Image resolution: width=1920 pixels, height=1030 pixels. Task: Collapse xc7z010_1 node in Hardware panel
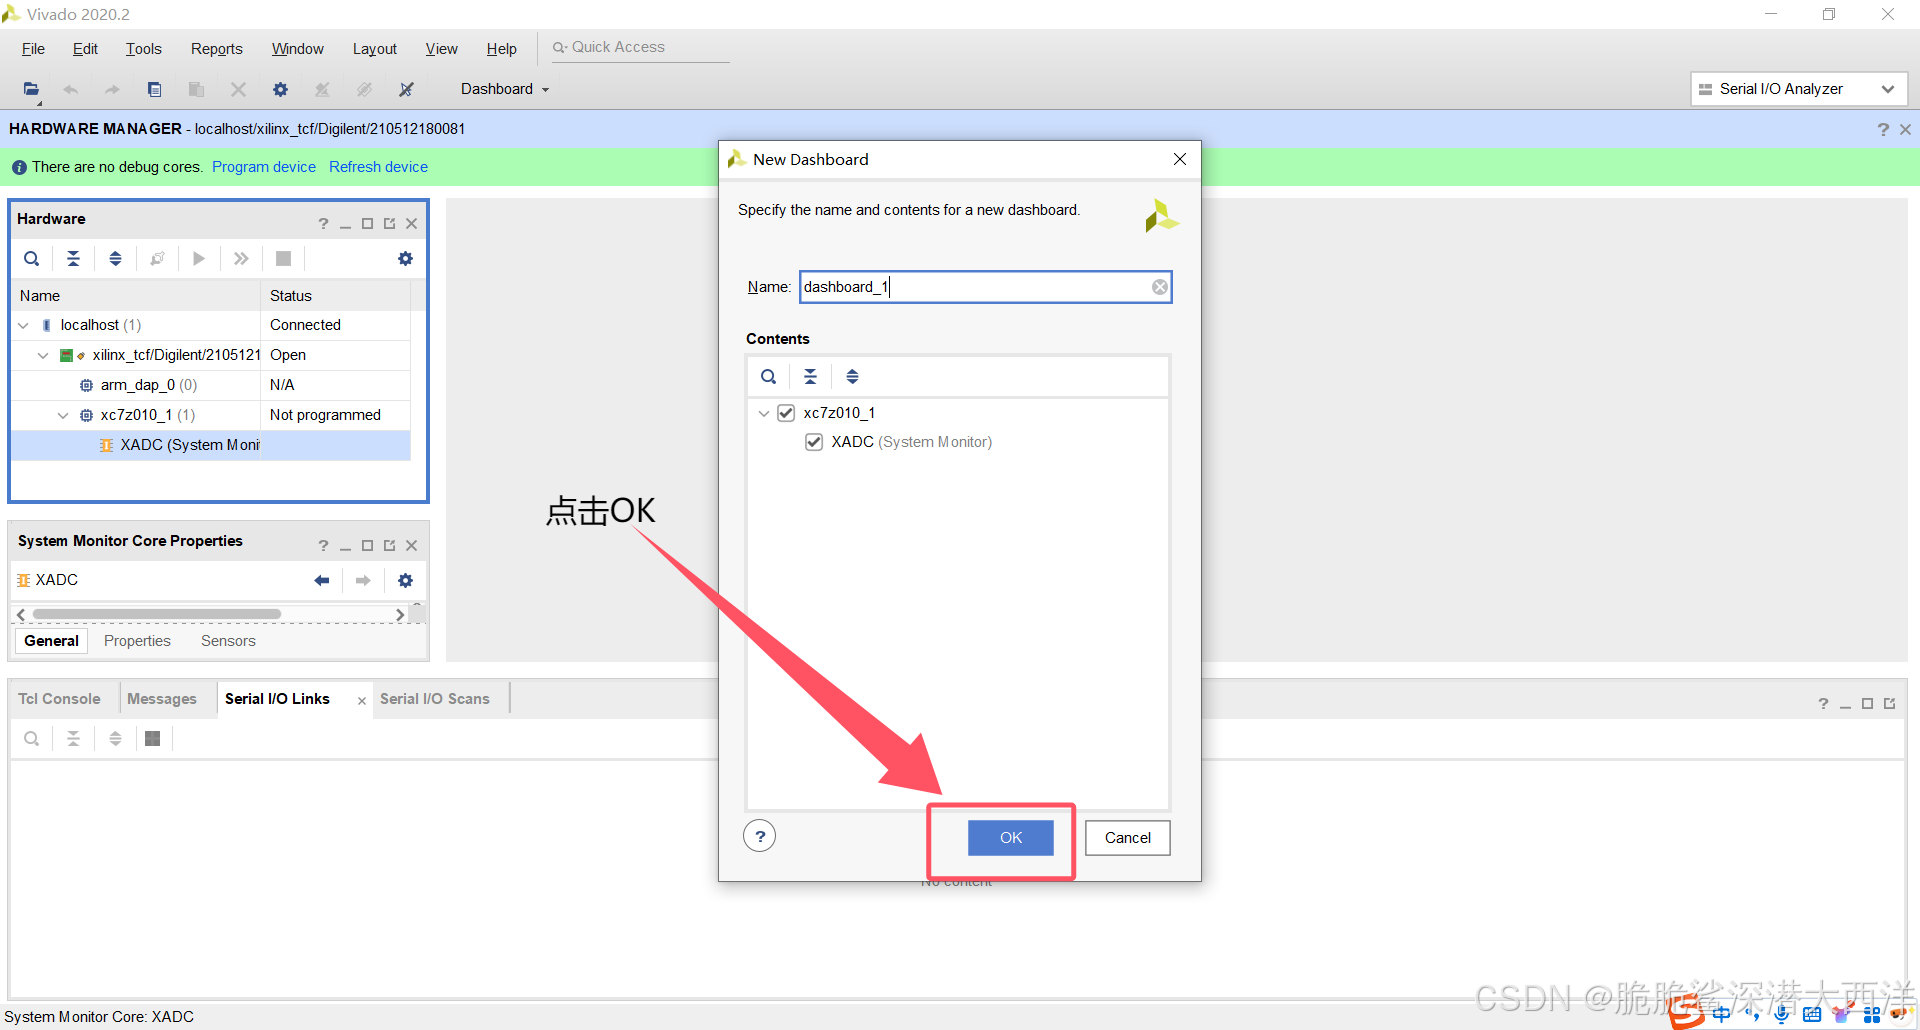pos(63,415)
